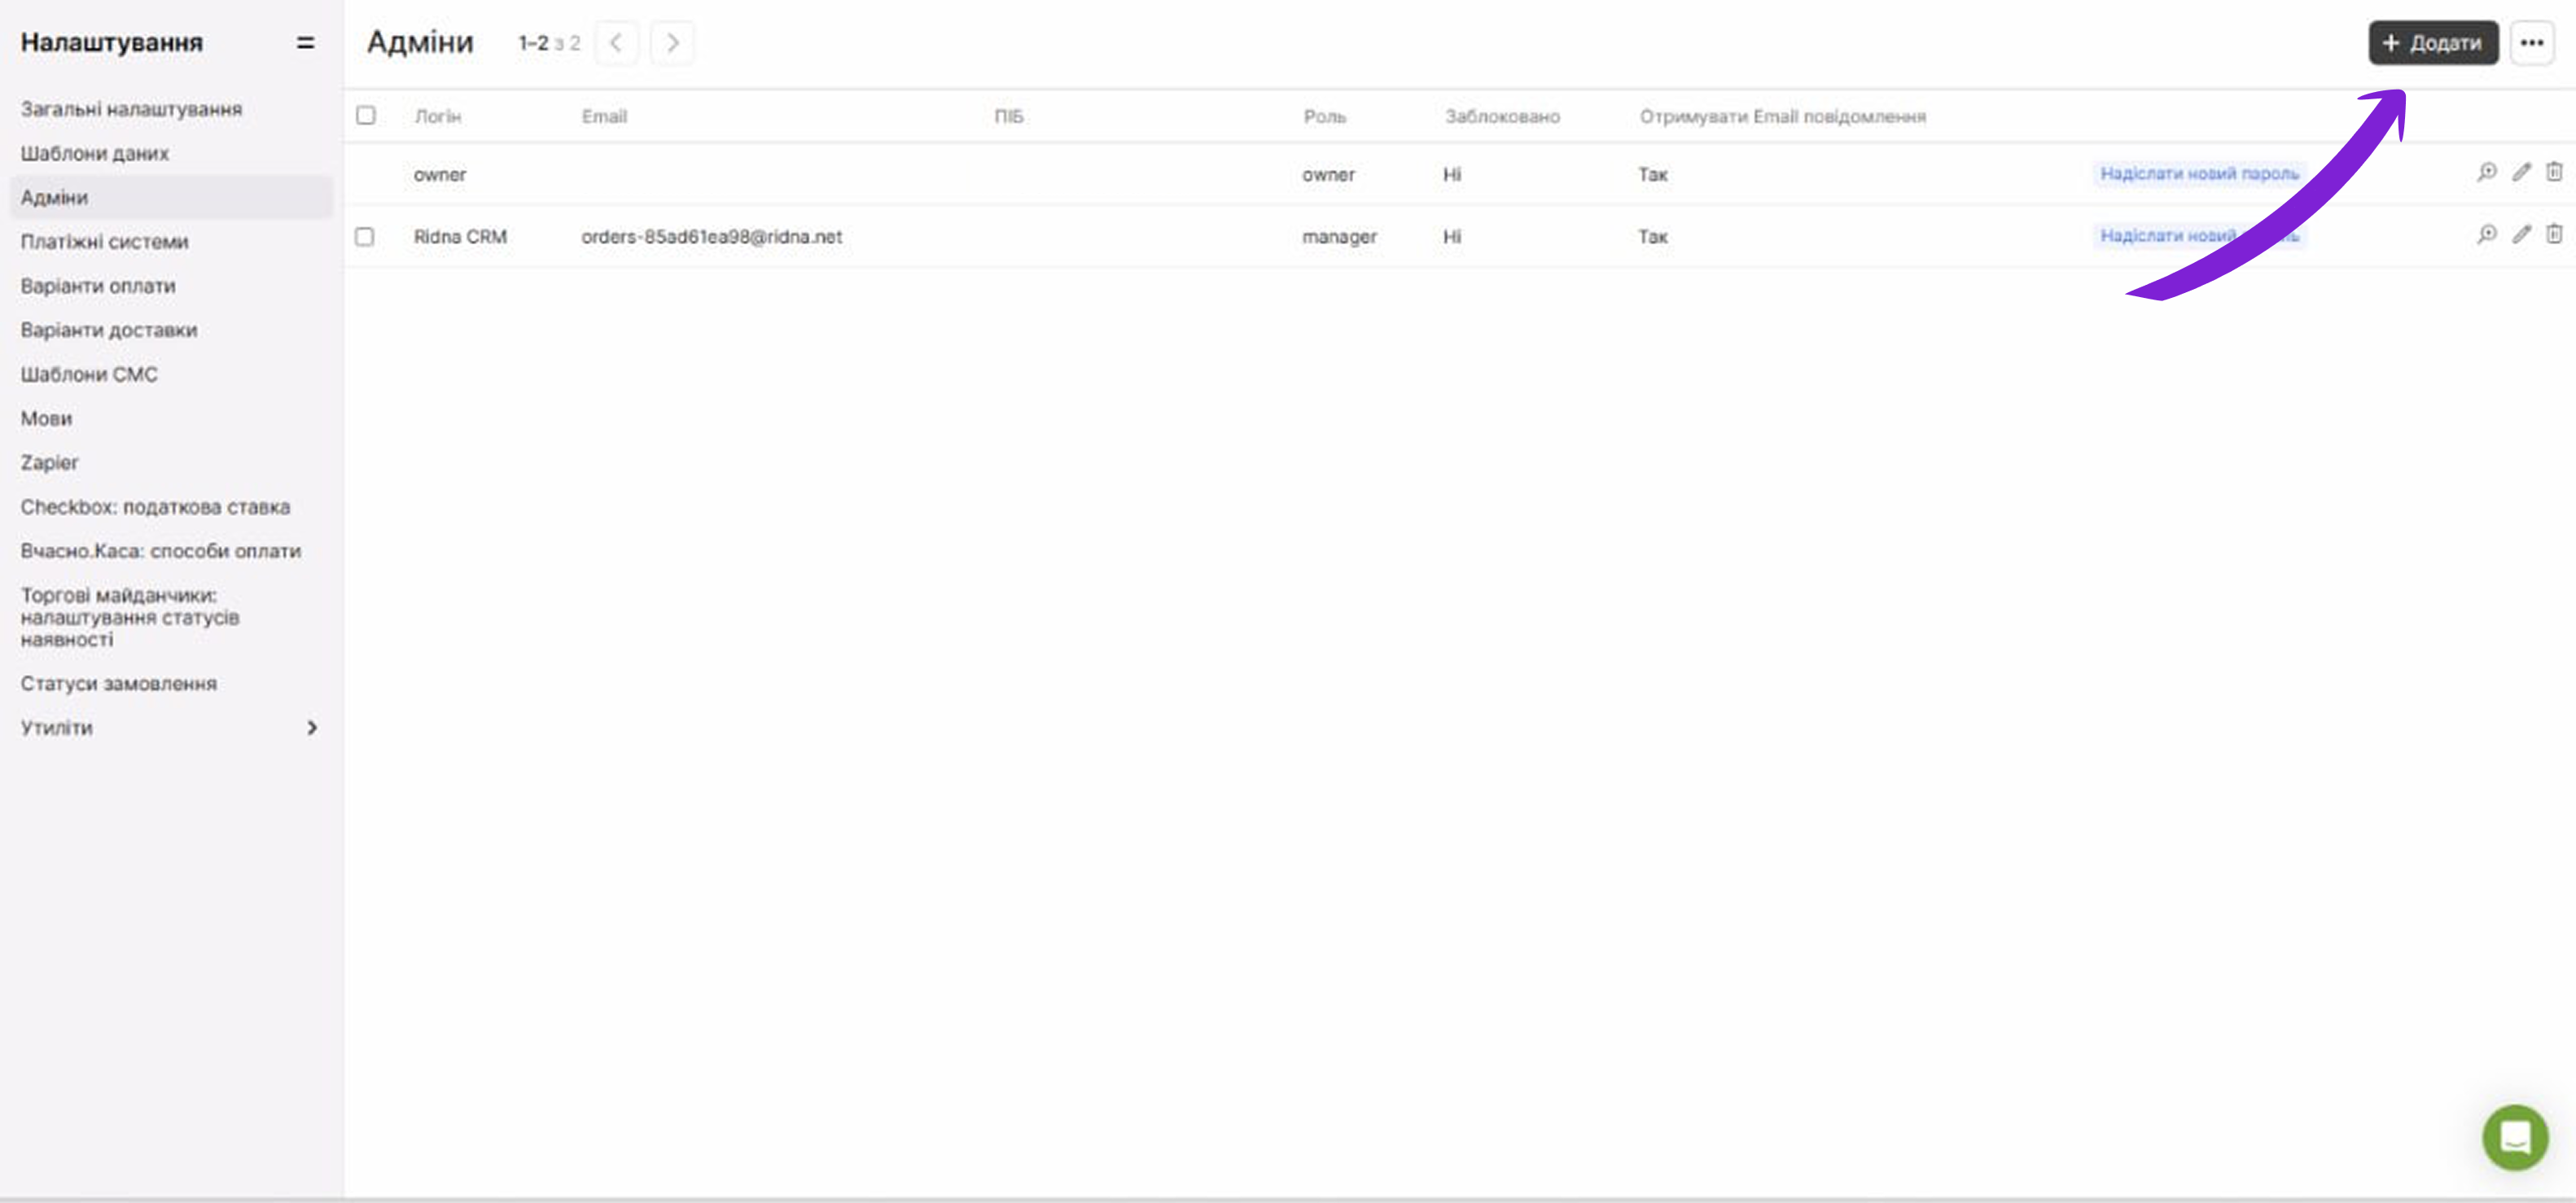Toggle the select-all admins checkbox
The image size is (2576, 1203).
(x=366, y=116)
